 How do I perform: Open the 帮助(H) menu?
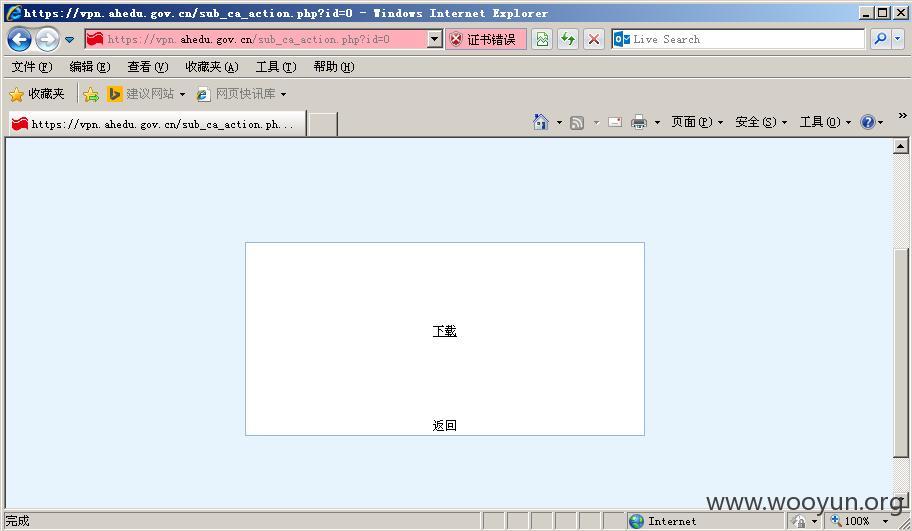[x=334, y=67]
